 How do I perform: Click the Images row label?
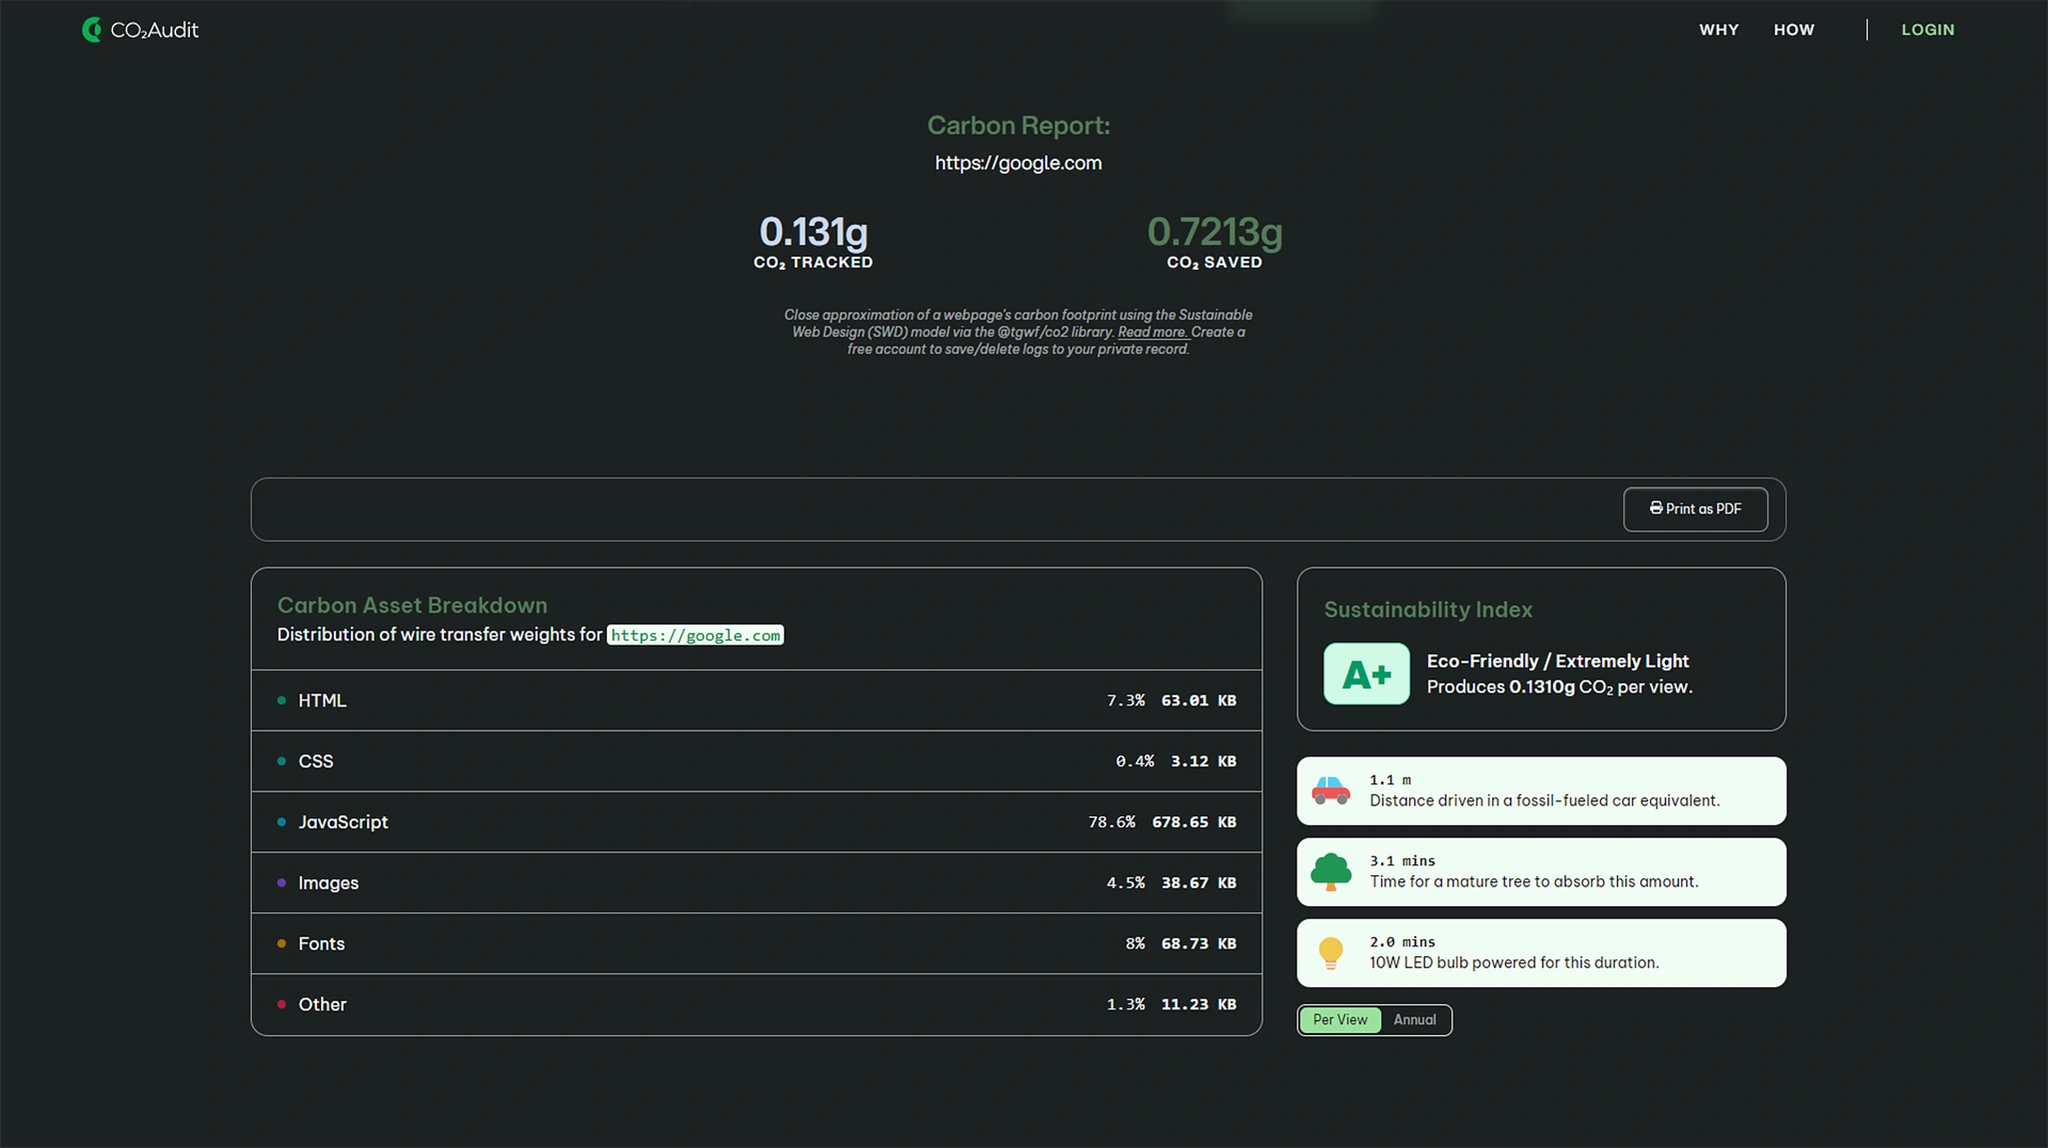tap(328, 883)
